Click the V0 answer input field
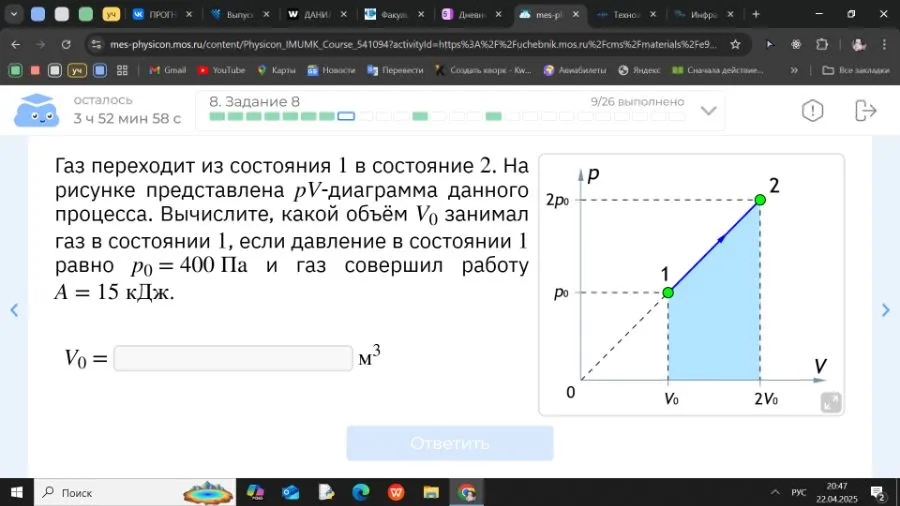Viewport: 900px width, 506px height. pos(233,358)
